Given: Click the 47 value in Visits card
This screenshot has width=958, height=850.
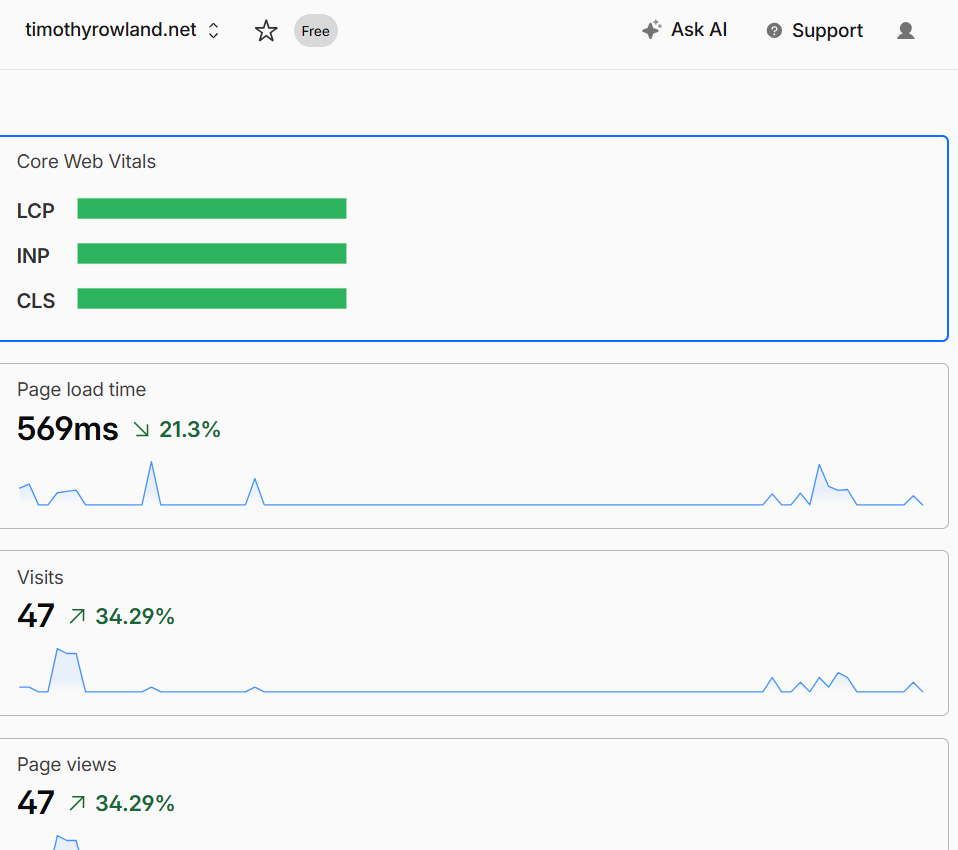Looking at the screenshot, I should coord(36,616).
